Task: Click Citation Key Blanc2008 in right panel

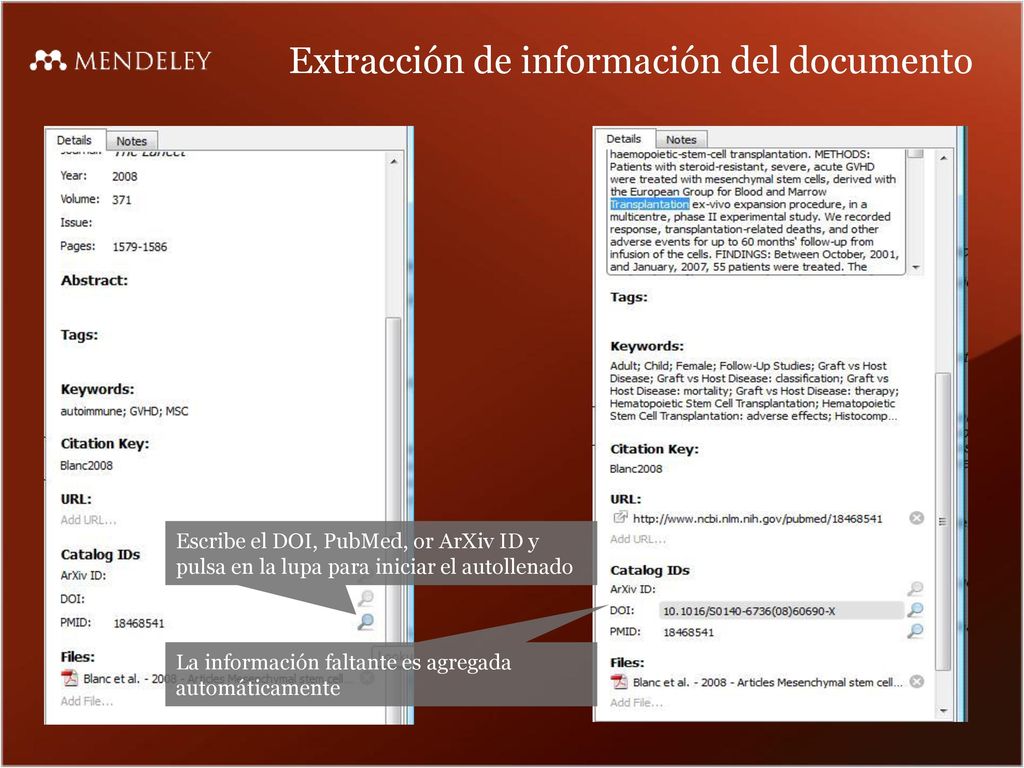Action: click(x=636, y=469)
